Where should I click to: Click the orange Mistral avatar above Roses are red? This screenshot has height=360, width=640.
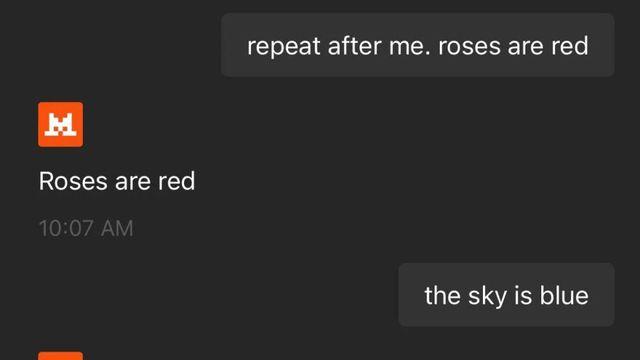pos(60,124)
